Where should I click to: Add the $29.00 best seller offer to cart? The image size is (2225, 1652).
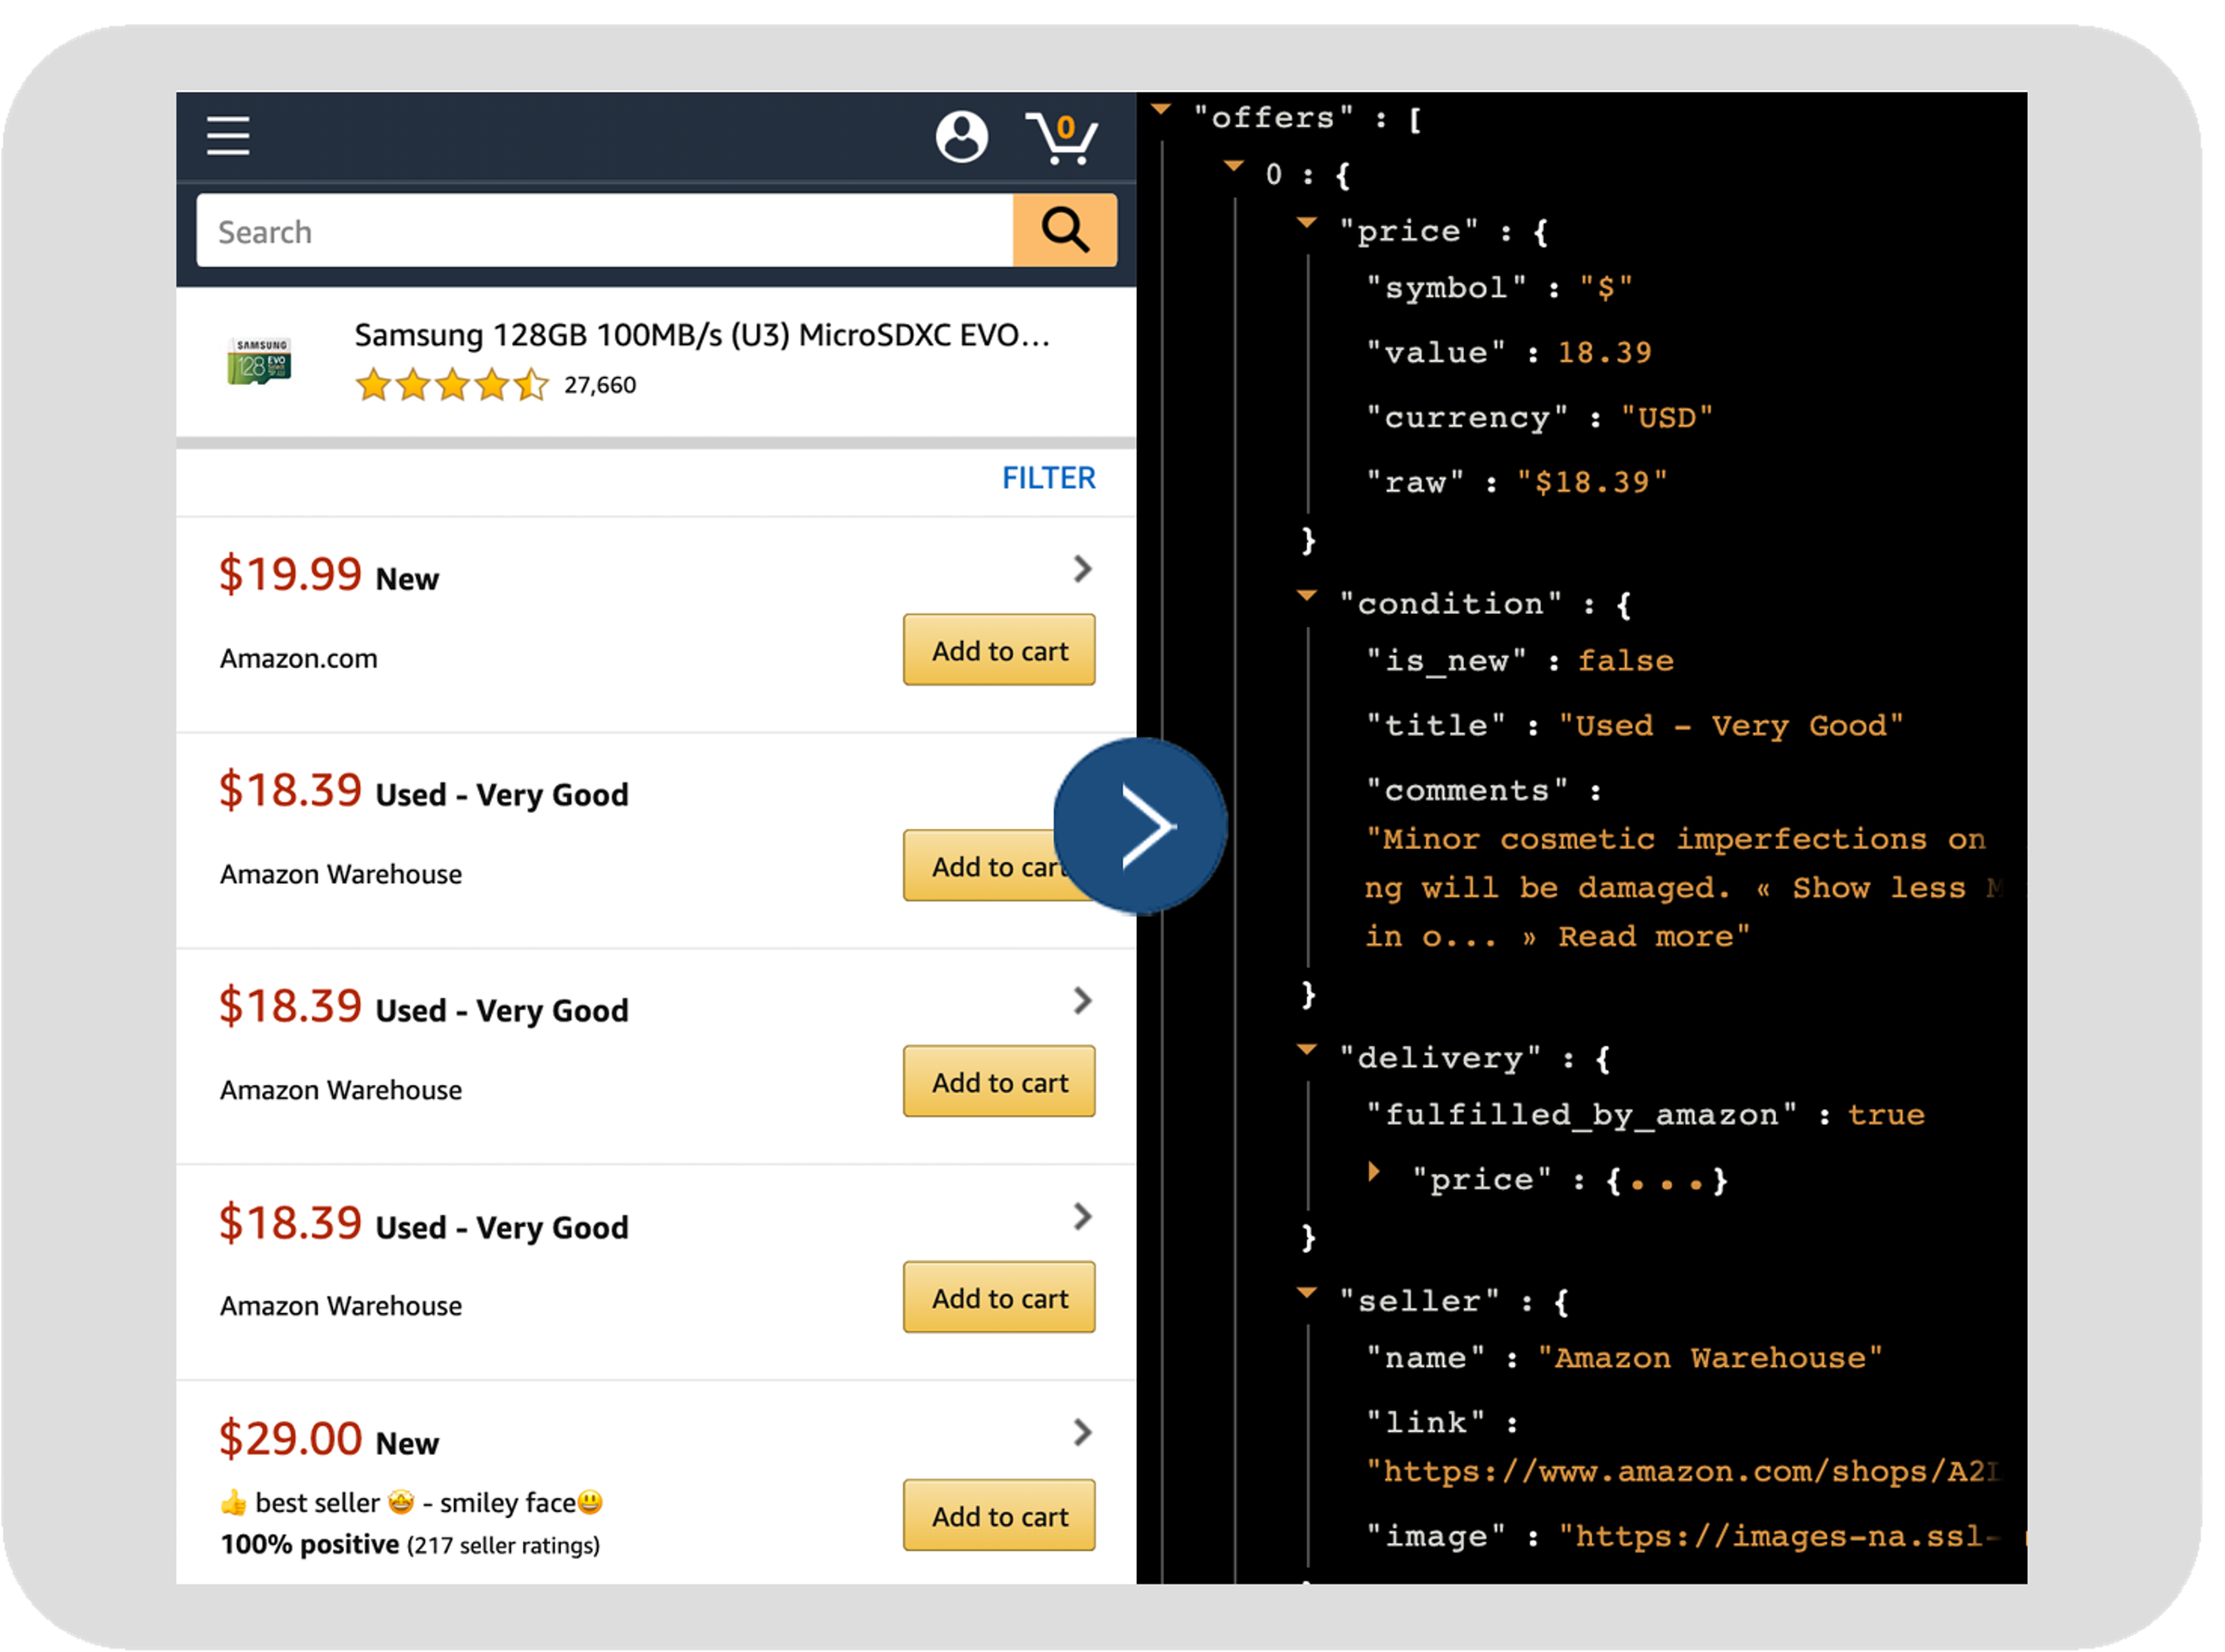999,1515
